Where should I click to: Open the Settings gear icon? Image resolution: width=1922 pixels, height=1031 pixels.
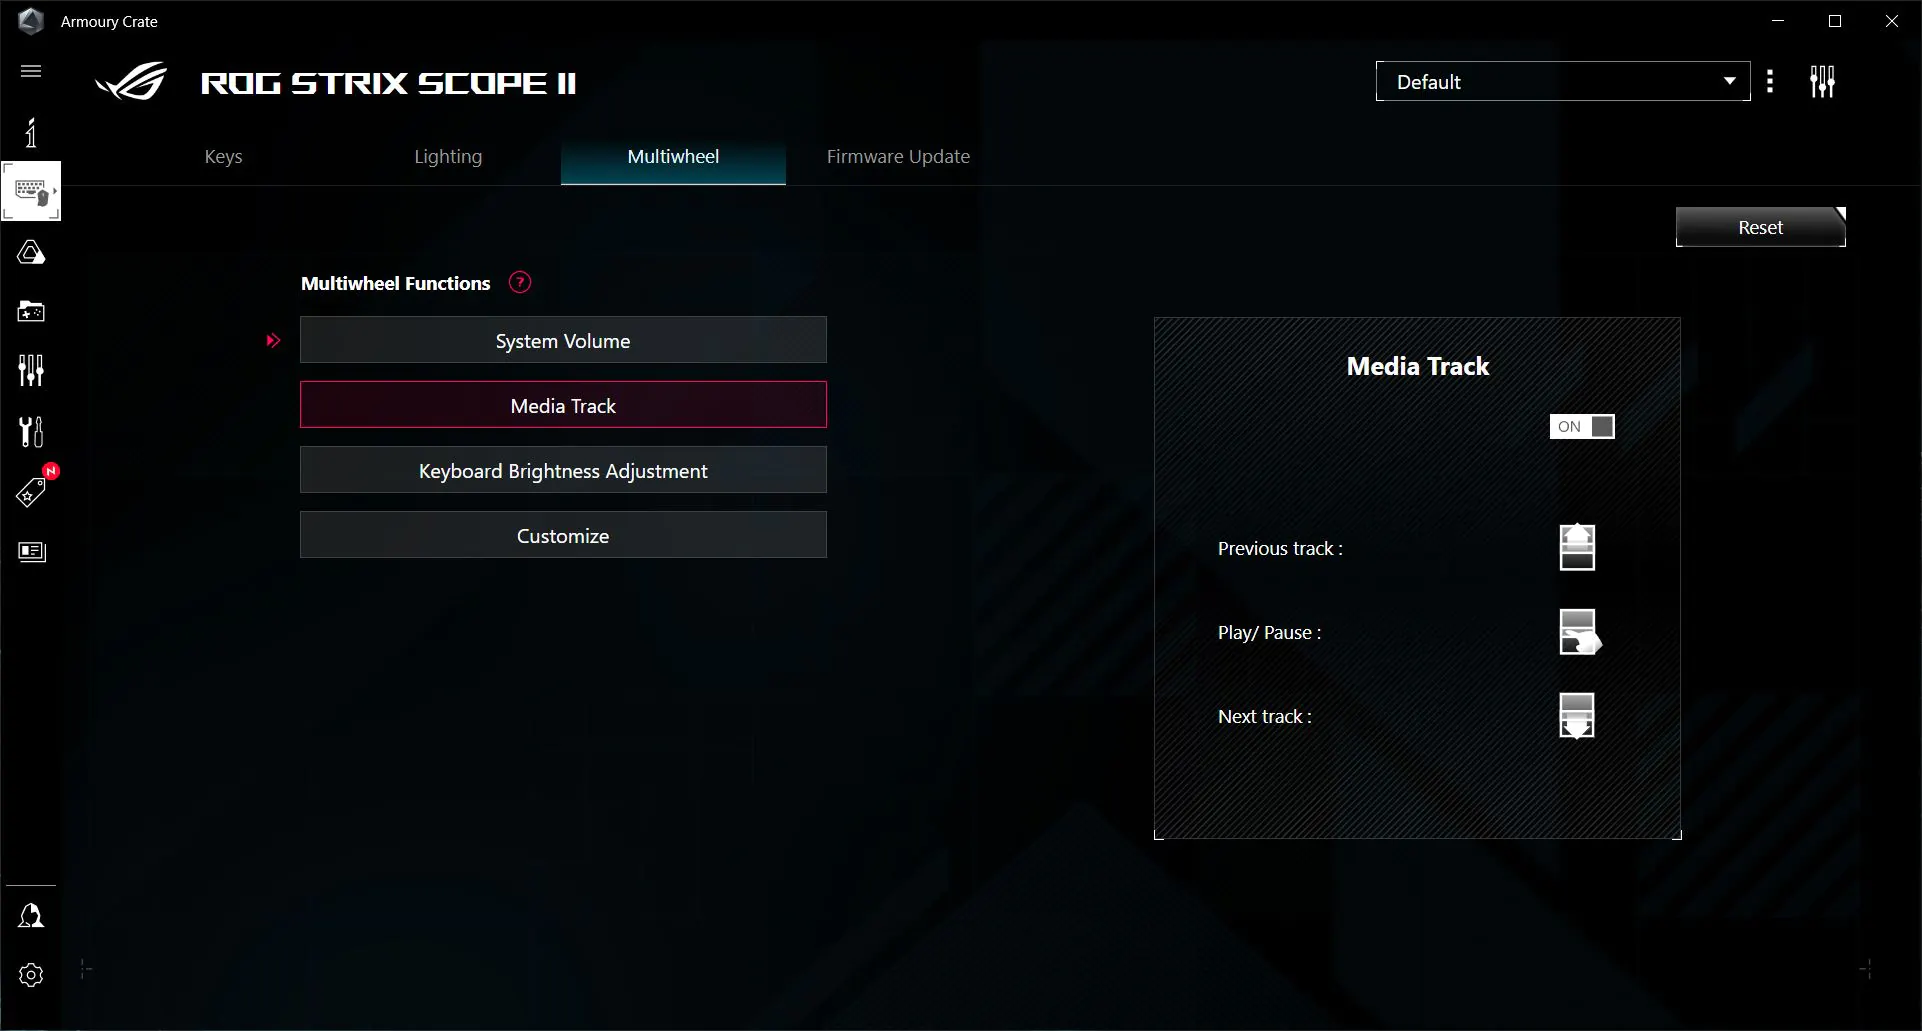[x=31, y=975]
